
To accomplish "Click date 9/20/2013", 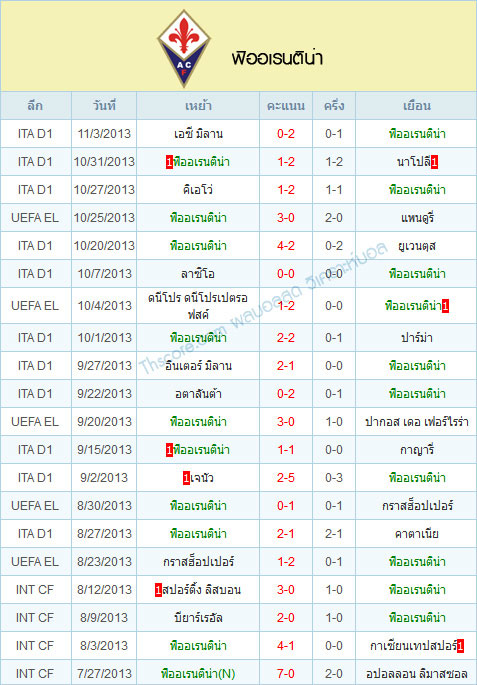I will pos(104,422).
